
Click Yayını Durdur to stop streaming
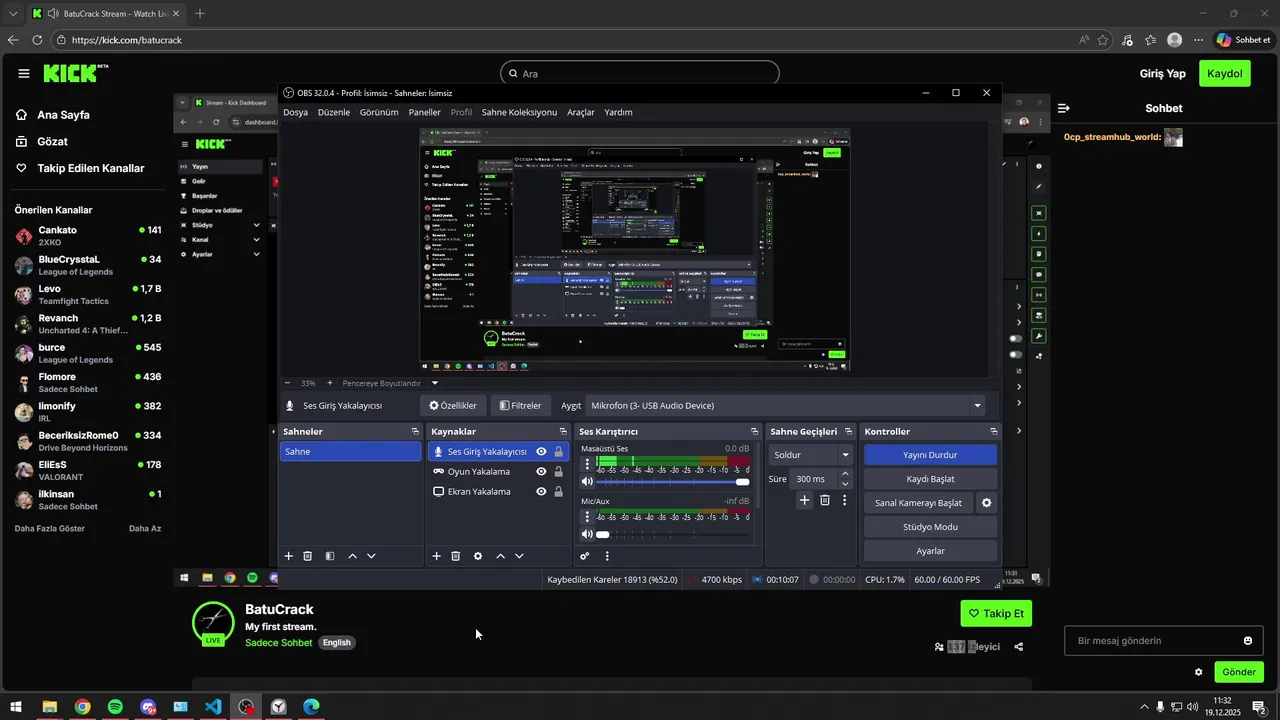[x=930, y=455]
